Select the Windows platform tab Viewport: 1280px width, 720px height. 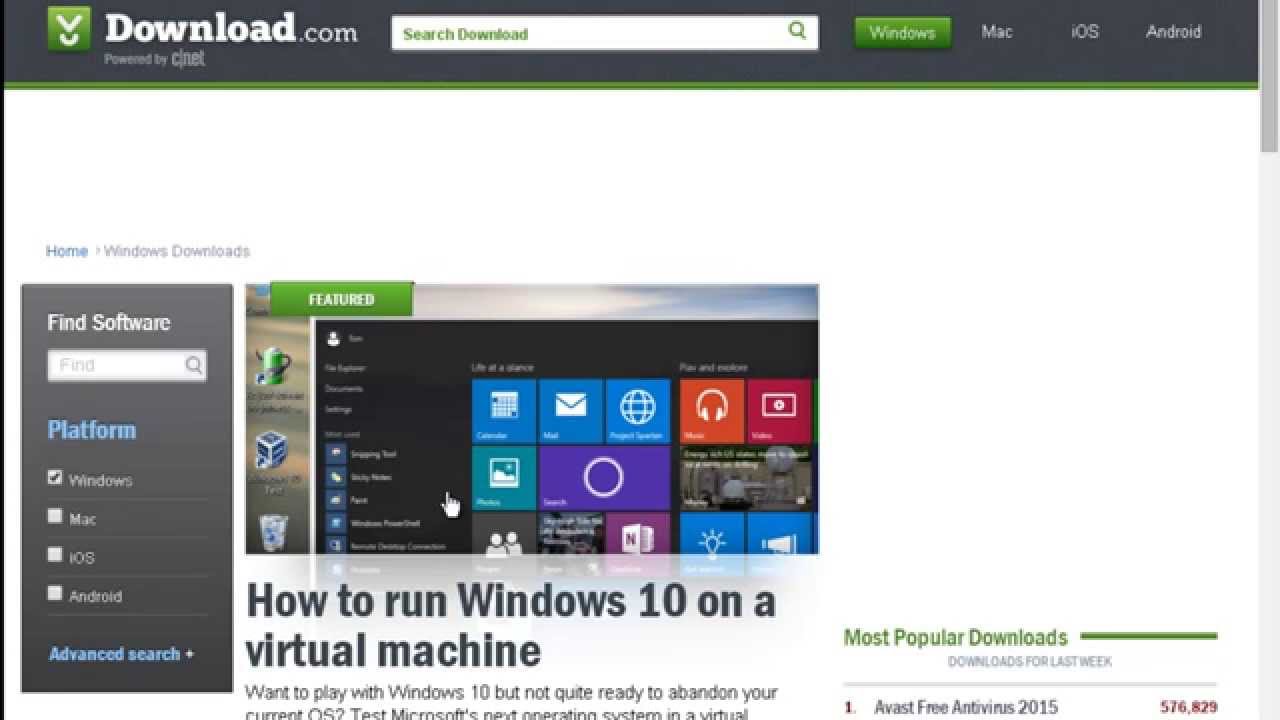pyautogui.click(x=902, y=32)
